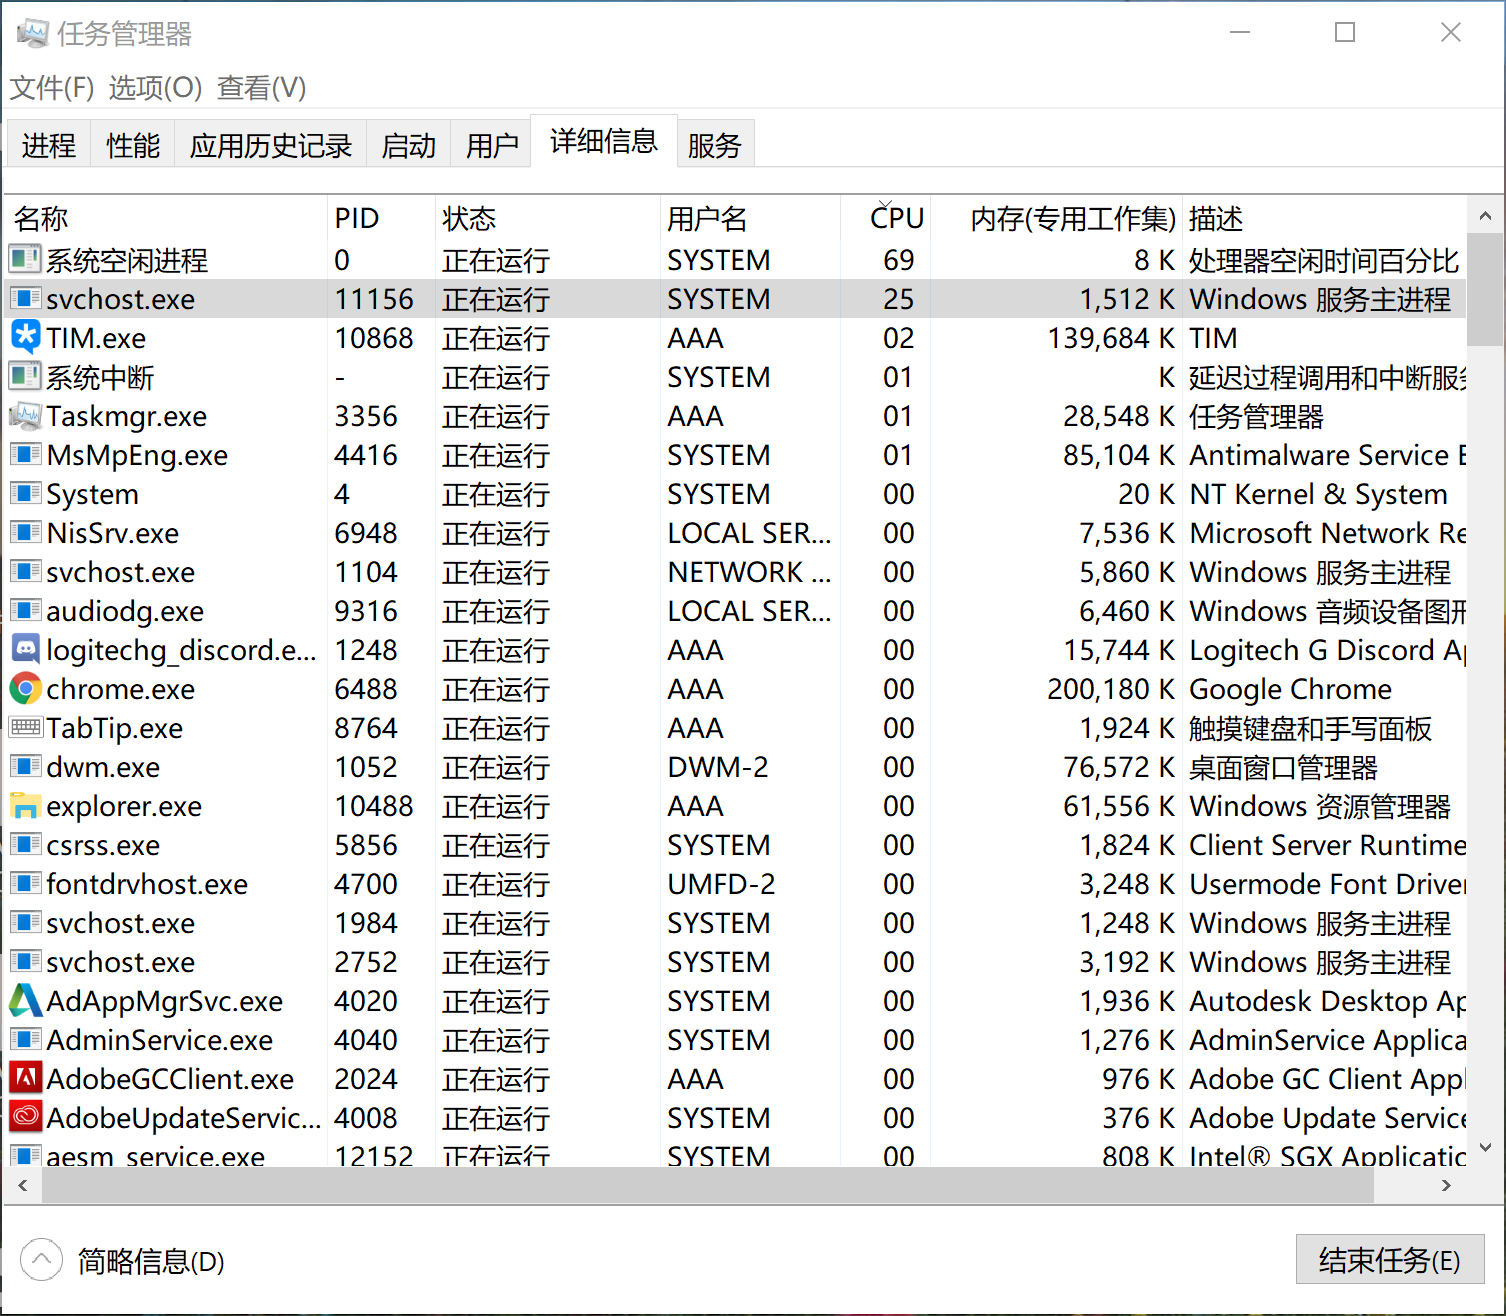Click the horizontal scrollbar right arrow
Screen dimensions: 1506x1316
click(x=1446, y=1185)
